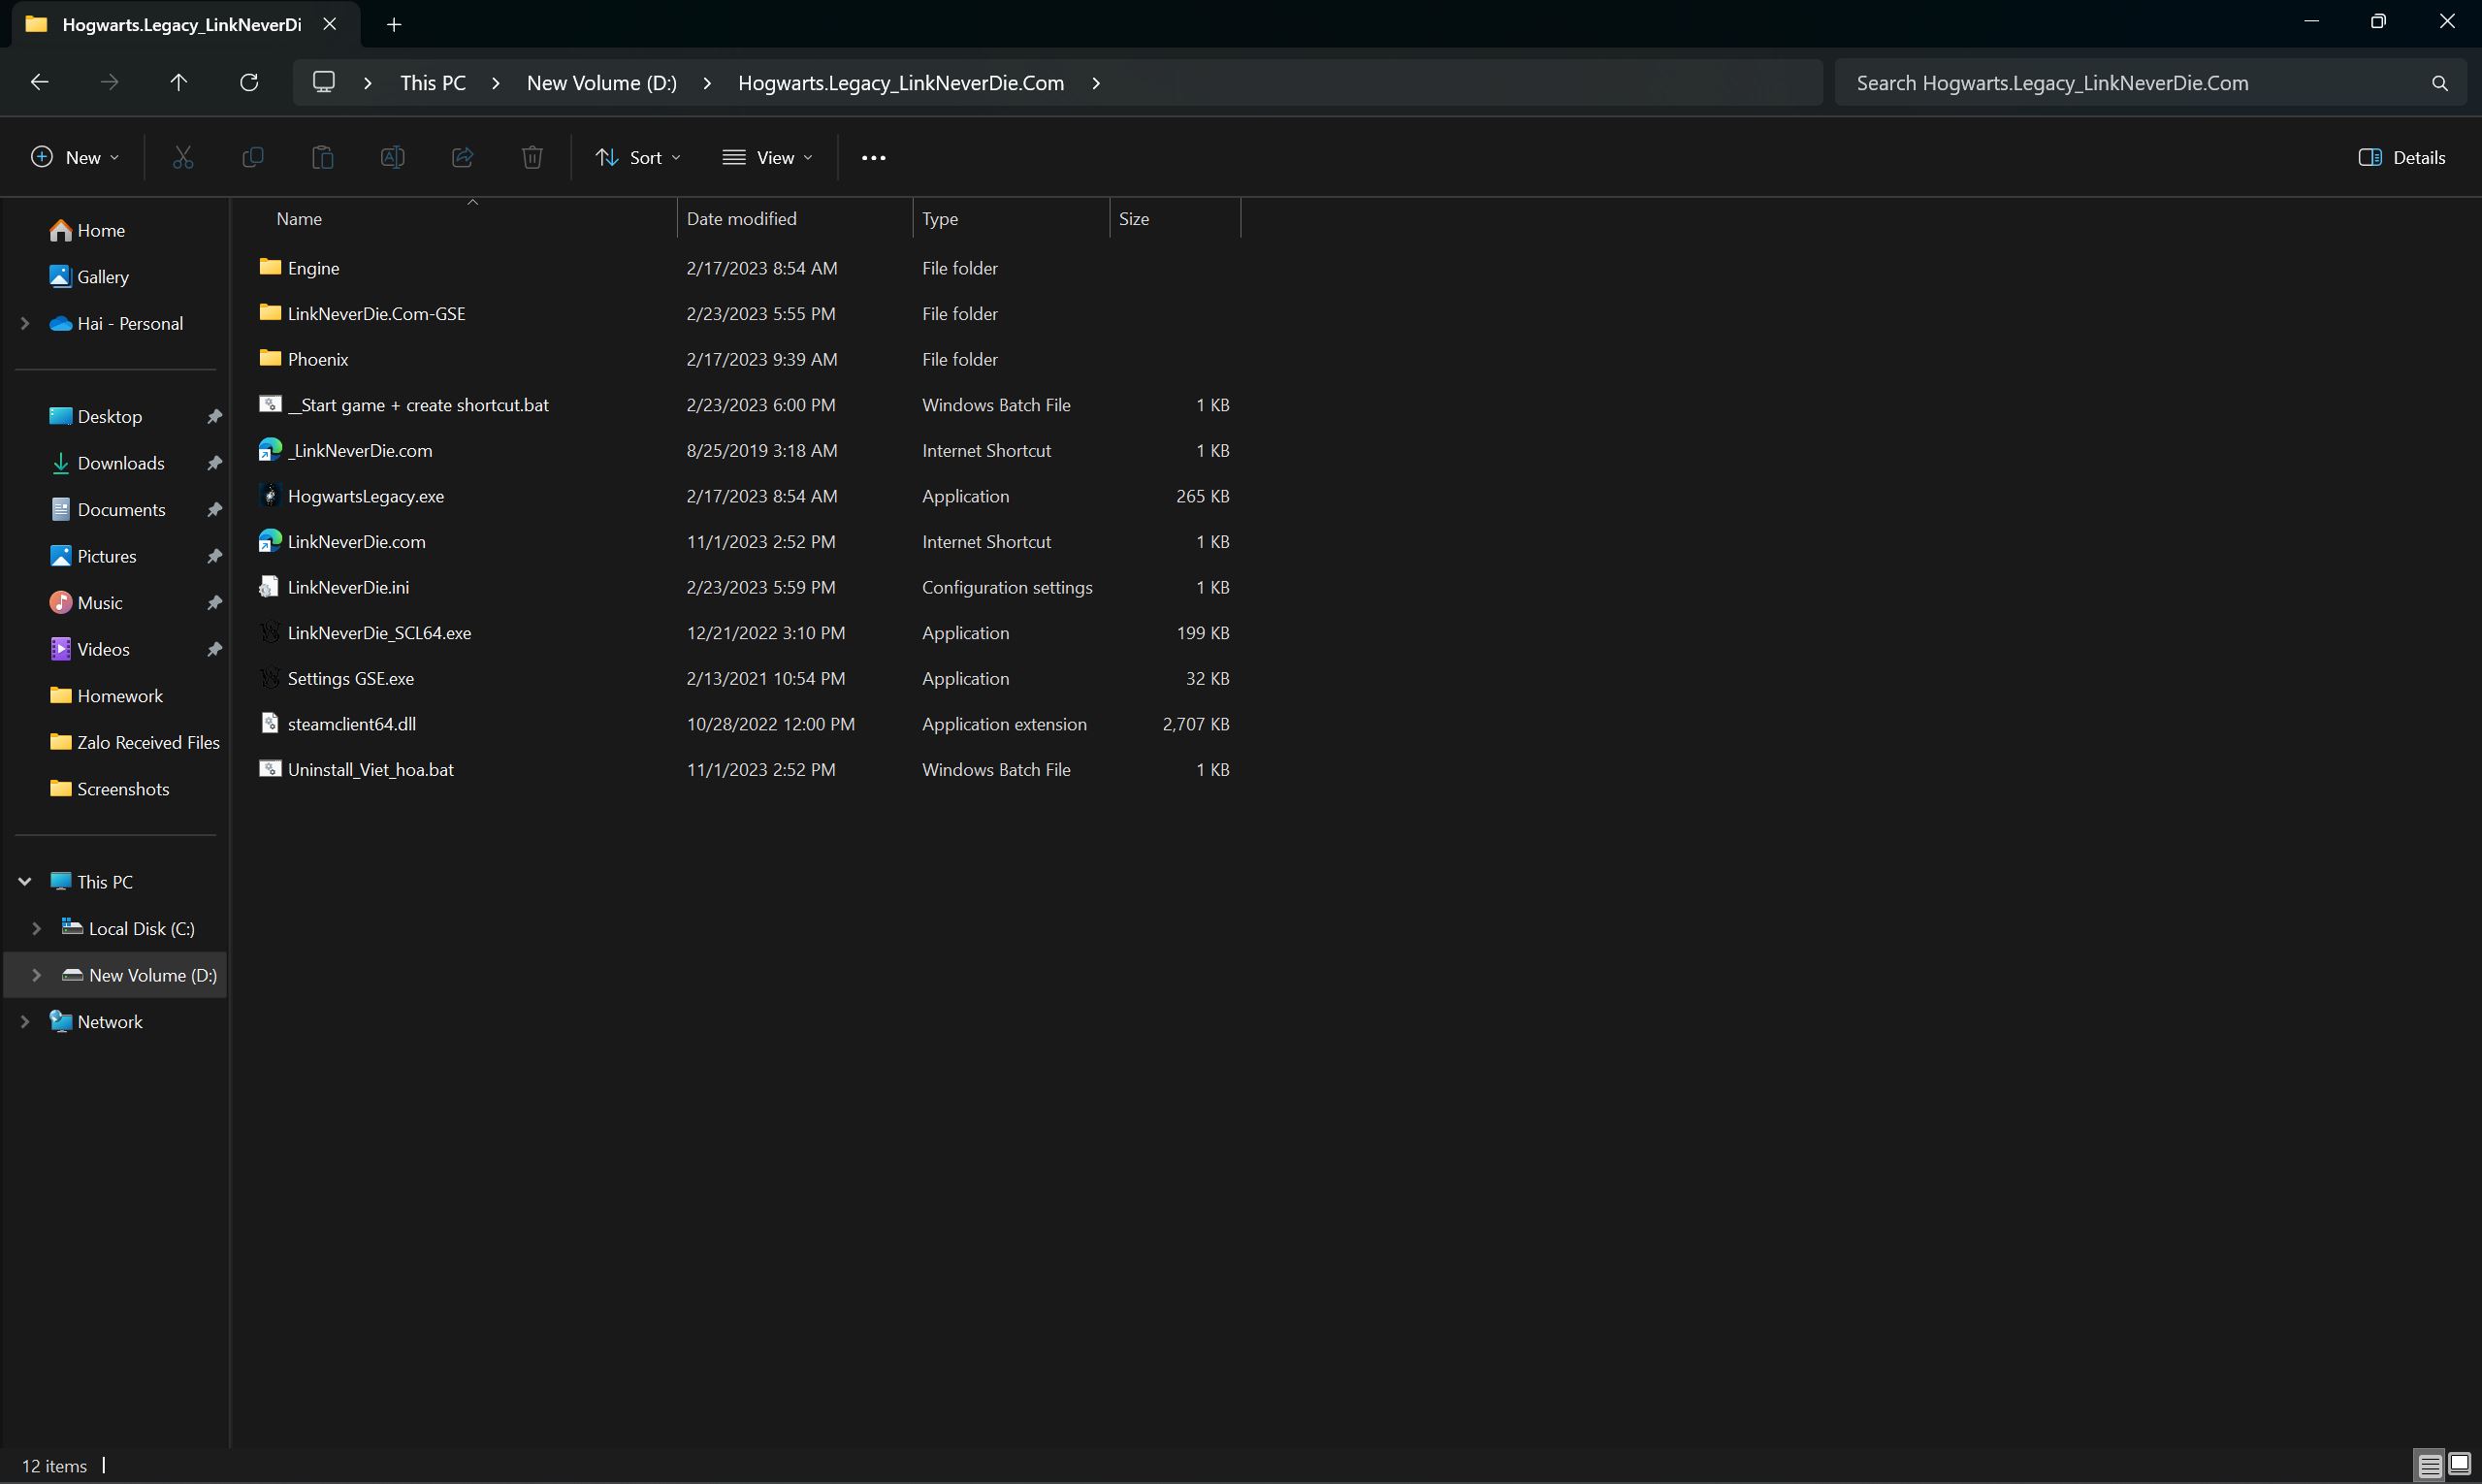Open the New item menu button
The image size is (2482, 1484).
pos(75,157)
